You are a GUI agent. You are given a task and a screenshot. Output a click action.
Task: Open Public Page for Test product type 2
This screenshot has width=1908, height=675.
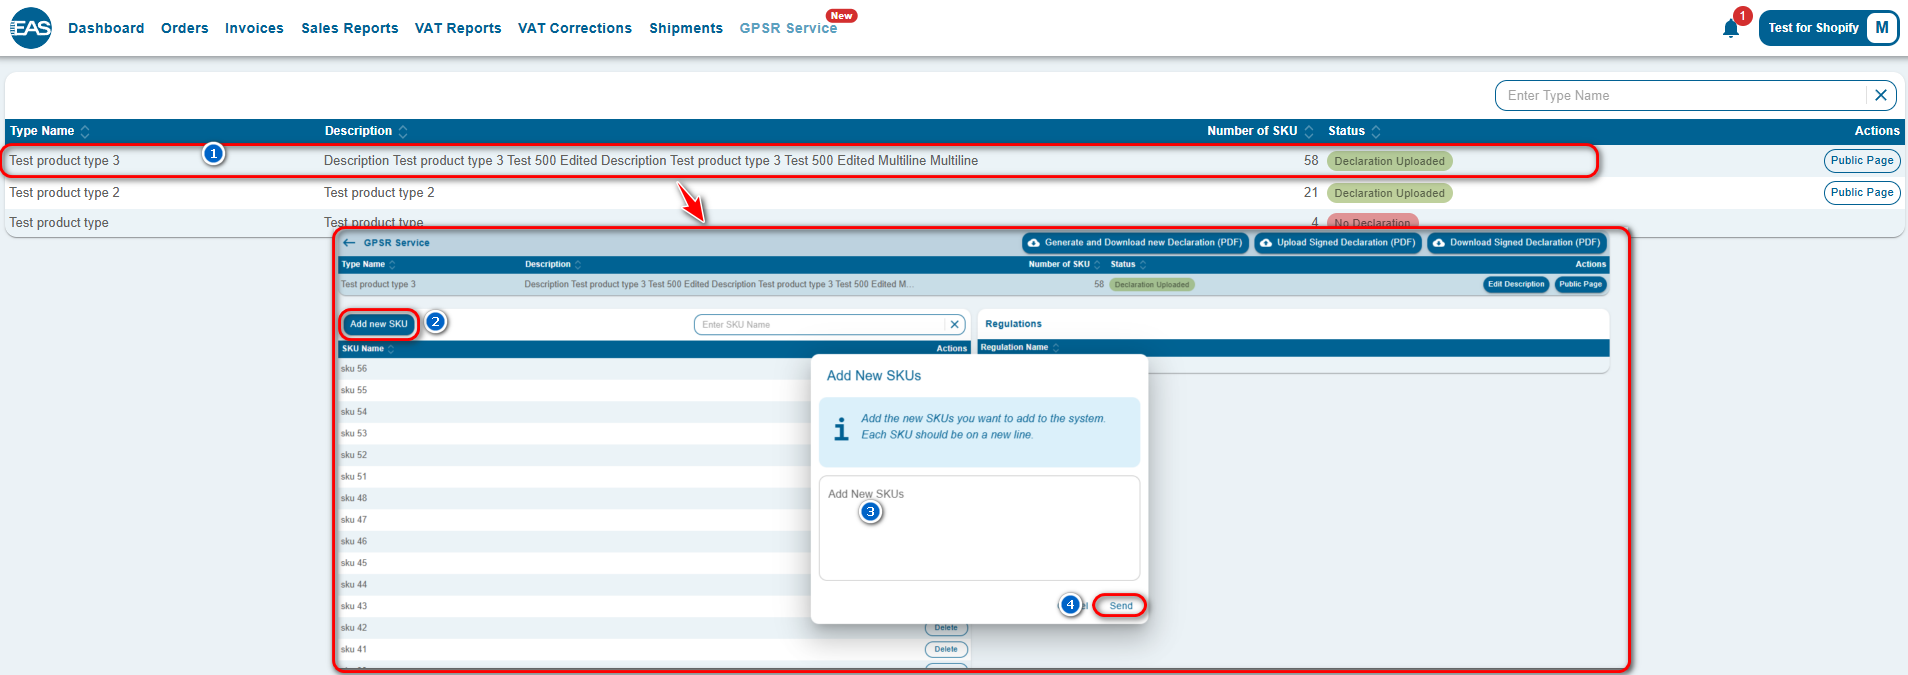[1861, 193]
